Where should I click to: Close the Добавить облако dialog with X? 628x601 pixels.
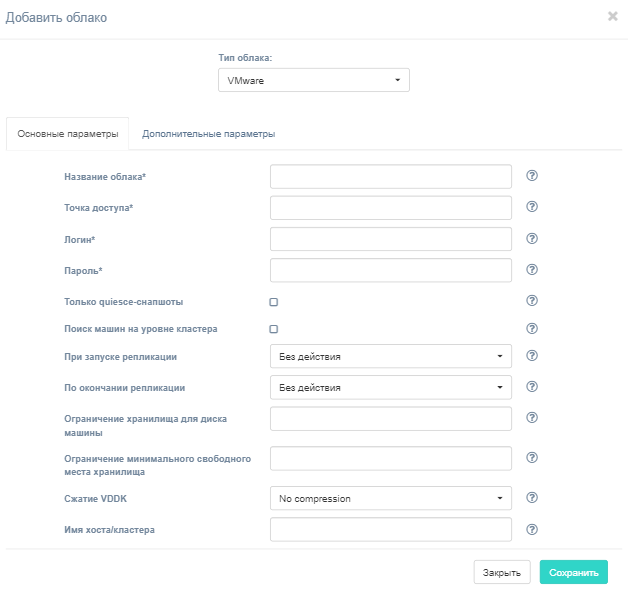point(612,16)
